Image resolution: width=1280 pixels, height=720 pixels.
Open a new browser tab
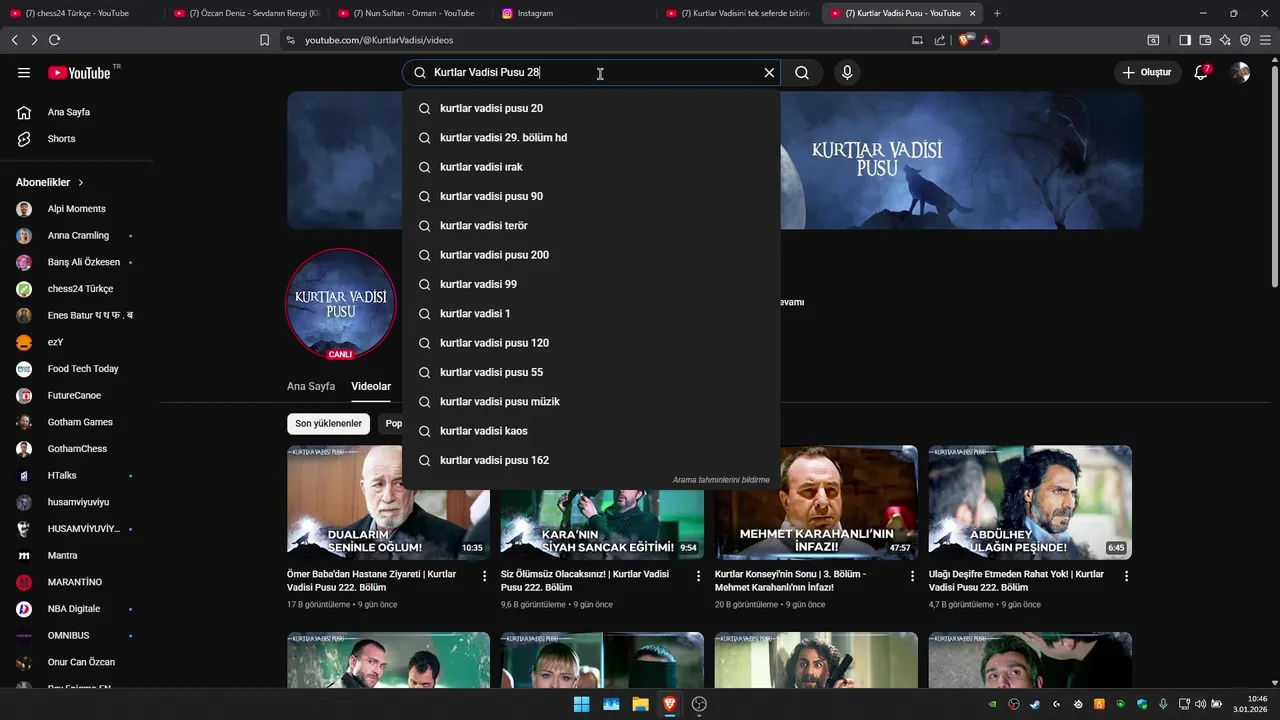(x=997, y=13)
